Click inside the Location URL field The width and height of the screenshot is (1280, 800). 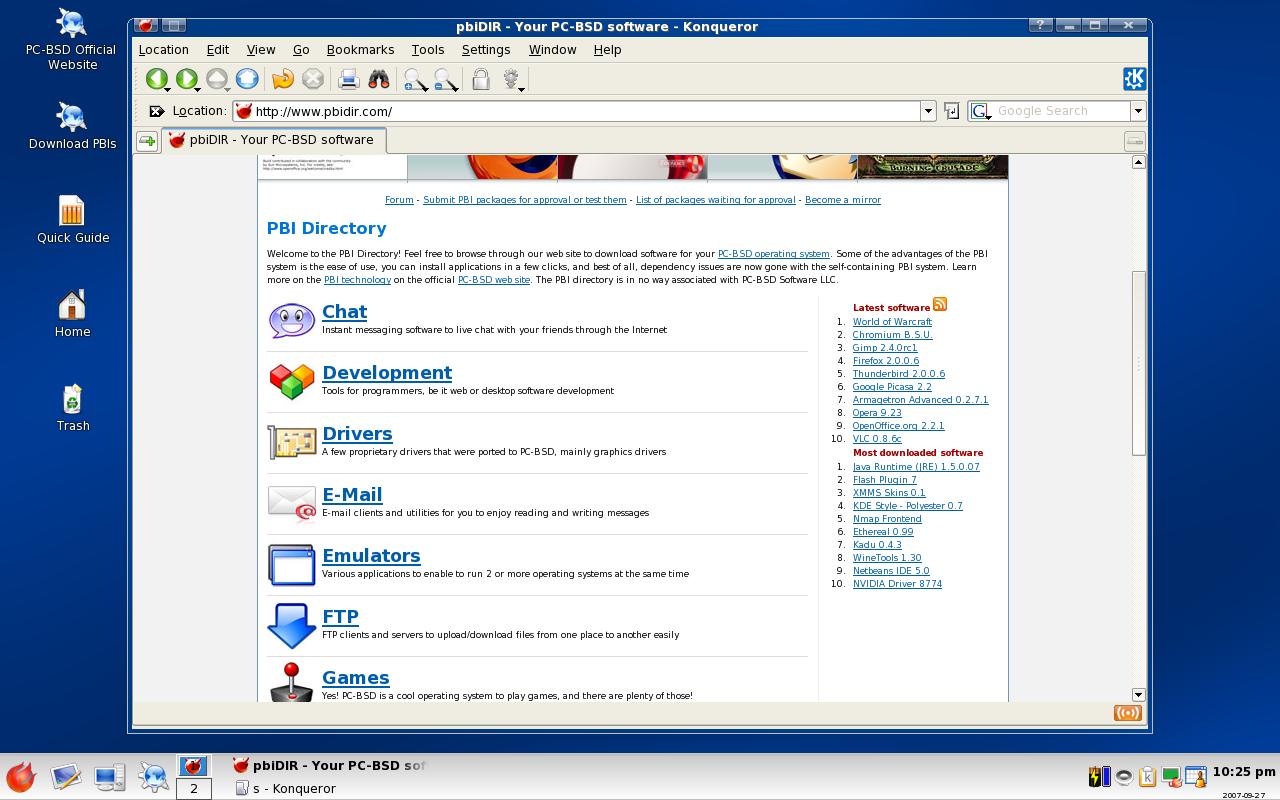[x=577, y=111]
